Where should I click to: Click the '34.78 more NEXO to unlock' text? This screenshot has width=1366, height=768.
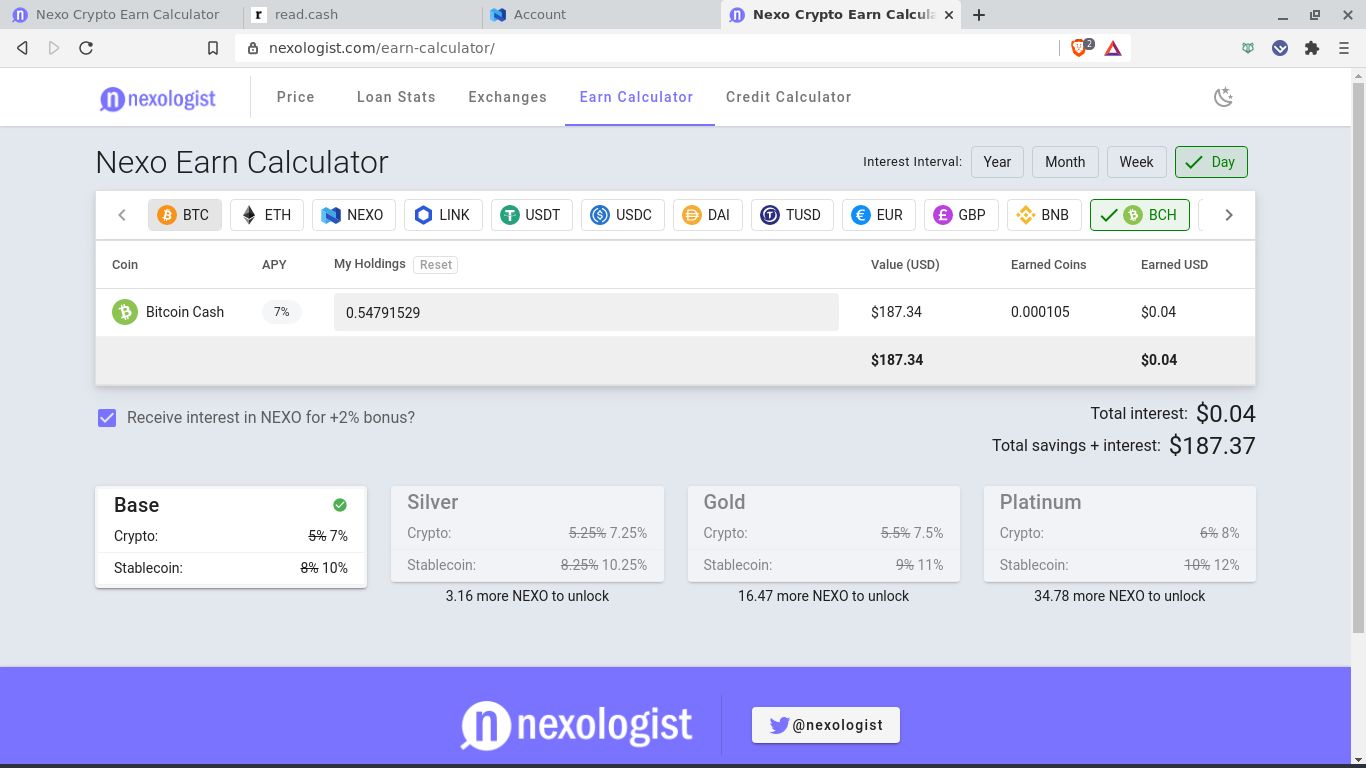1120,596
